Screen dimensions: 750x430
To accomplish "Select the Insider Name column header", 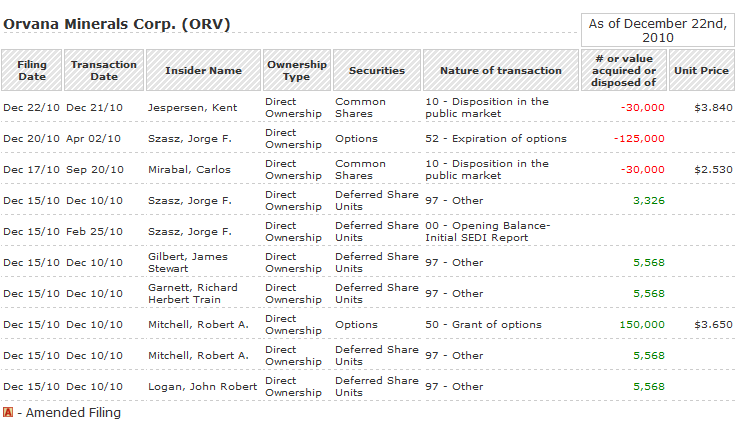I will 203,71.
